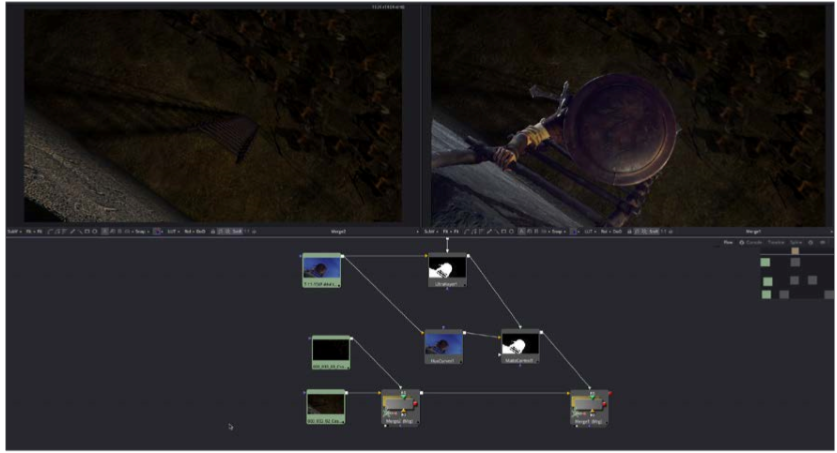Select the UltraKeyer1 node in the flow
Screen dimensions: 837x453
[447, 271]
